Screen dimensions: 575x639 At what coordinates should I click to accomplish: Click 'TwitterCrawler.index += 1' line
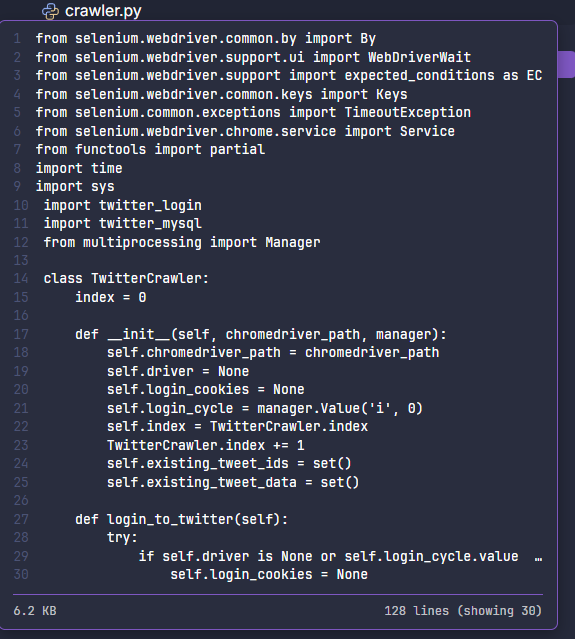206,445
